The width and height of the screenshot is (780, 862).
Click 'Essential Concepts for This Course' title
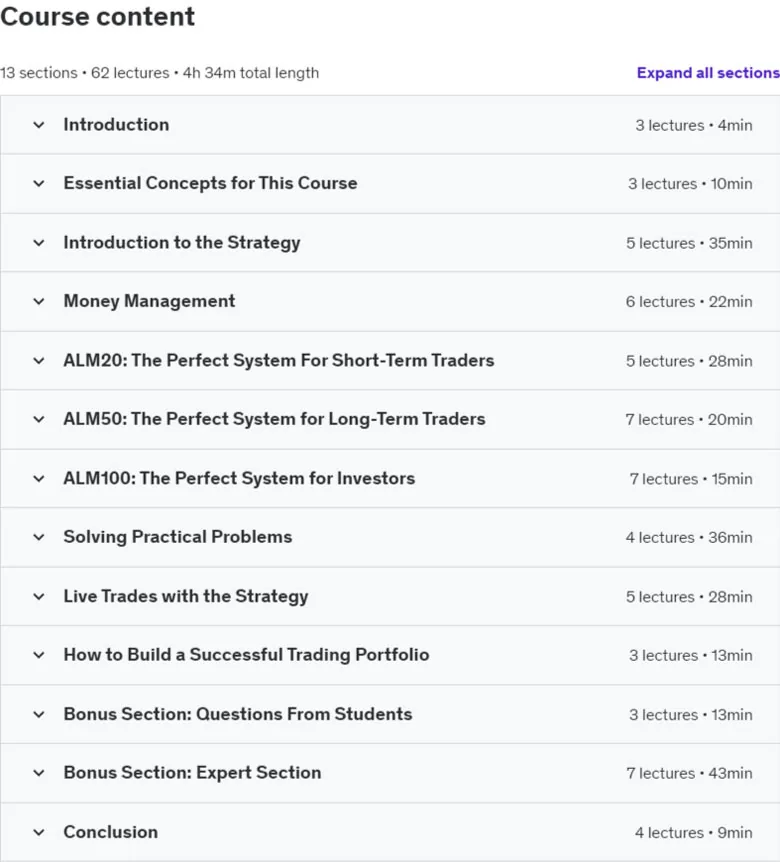(210, 183)
